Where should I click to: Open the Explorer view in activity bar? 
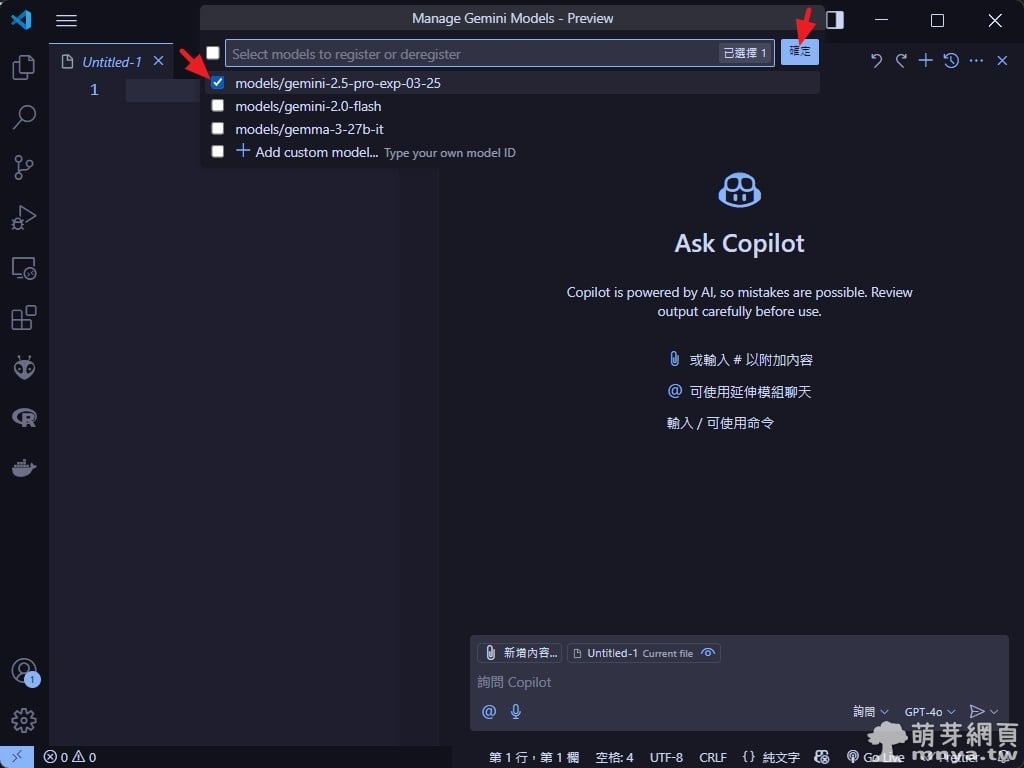[x=24, y=67]
